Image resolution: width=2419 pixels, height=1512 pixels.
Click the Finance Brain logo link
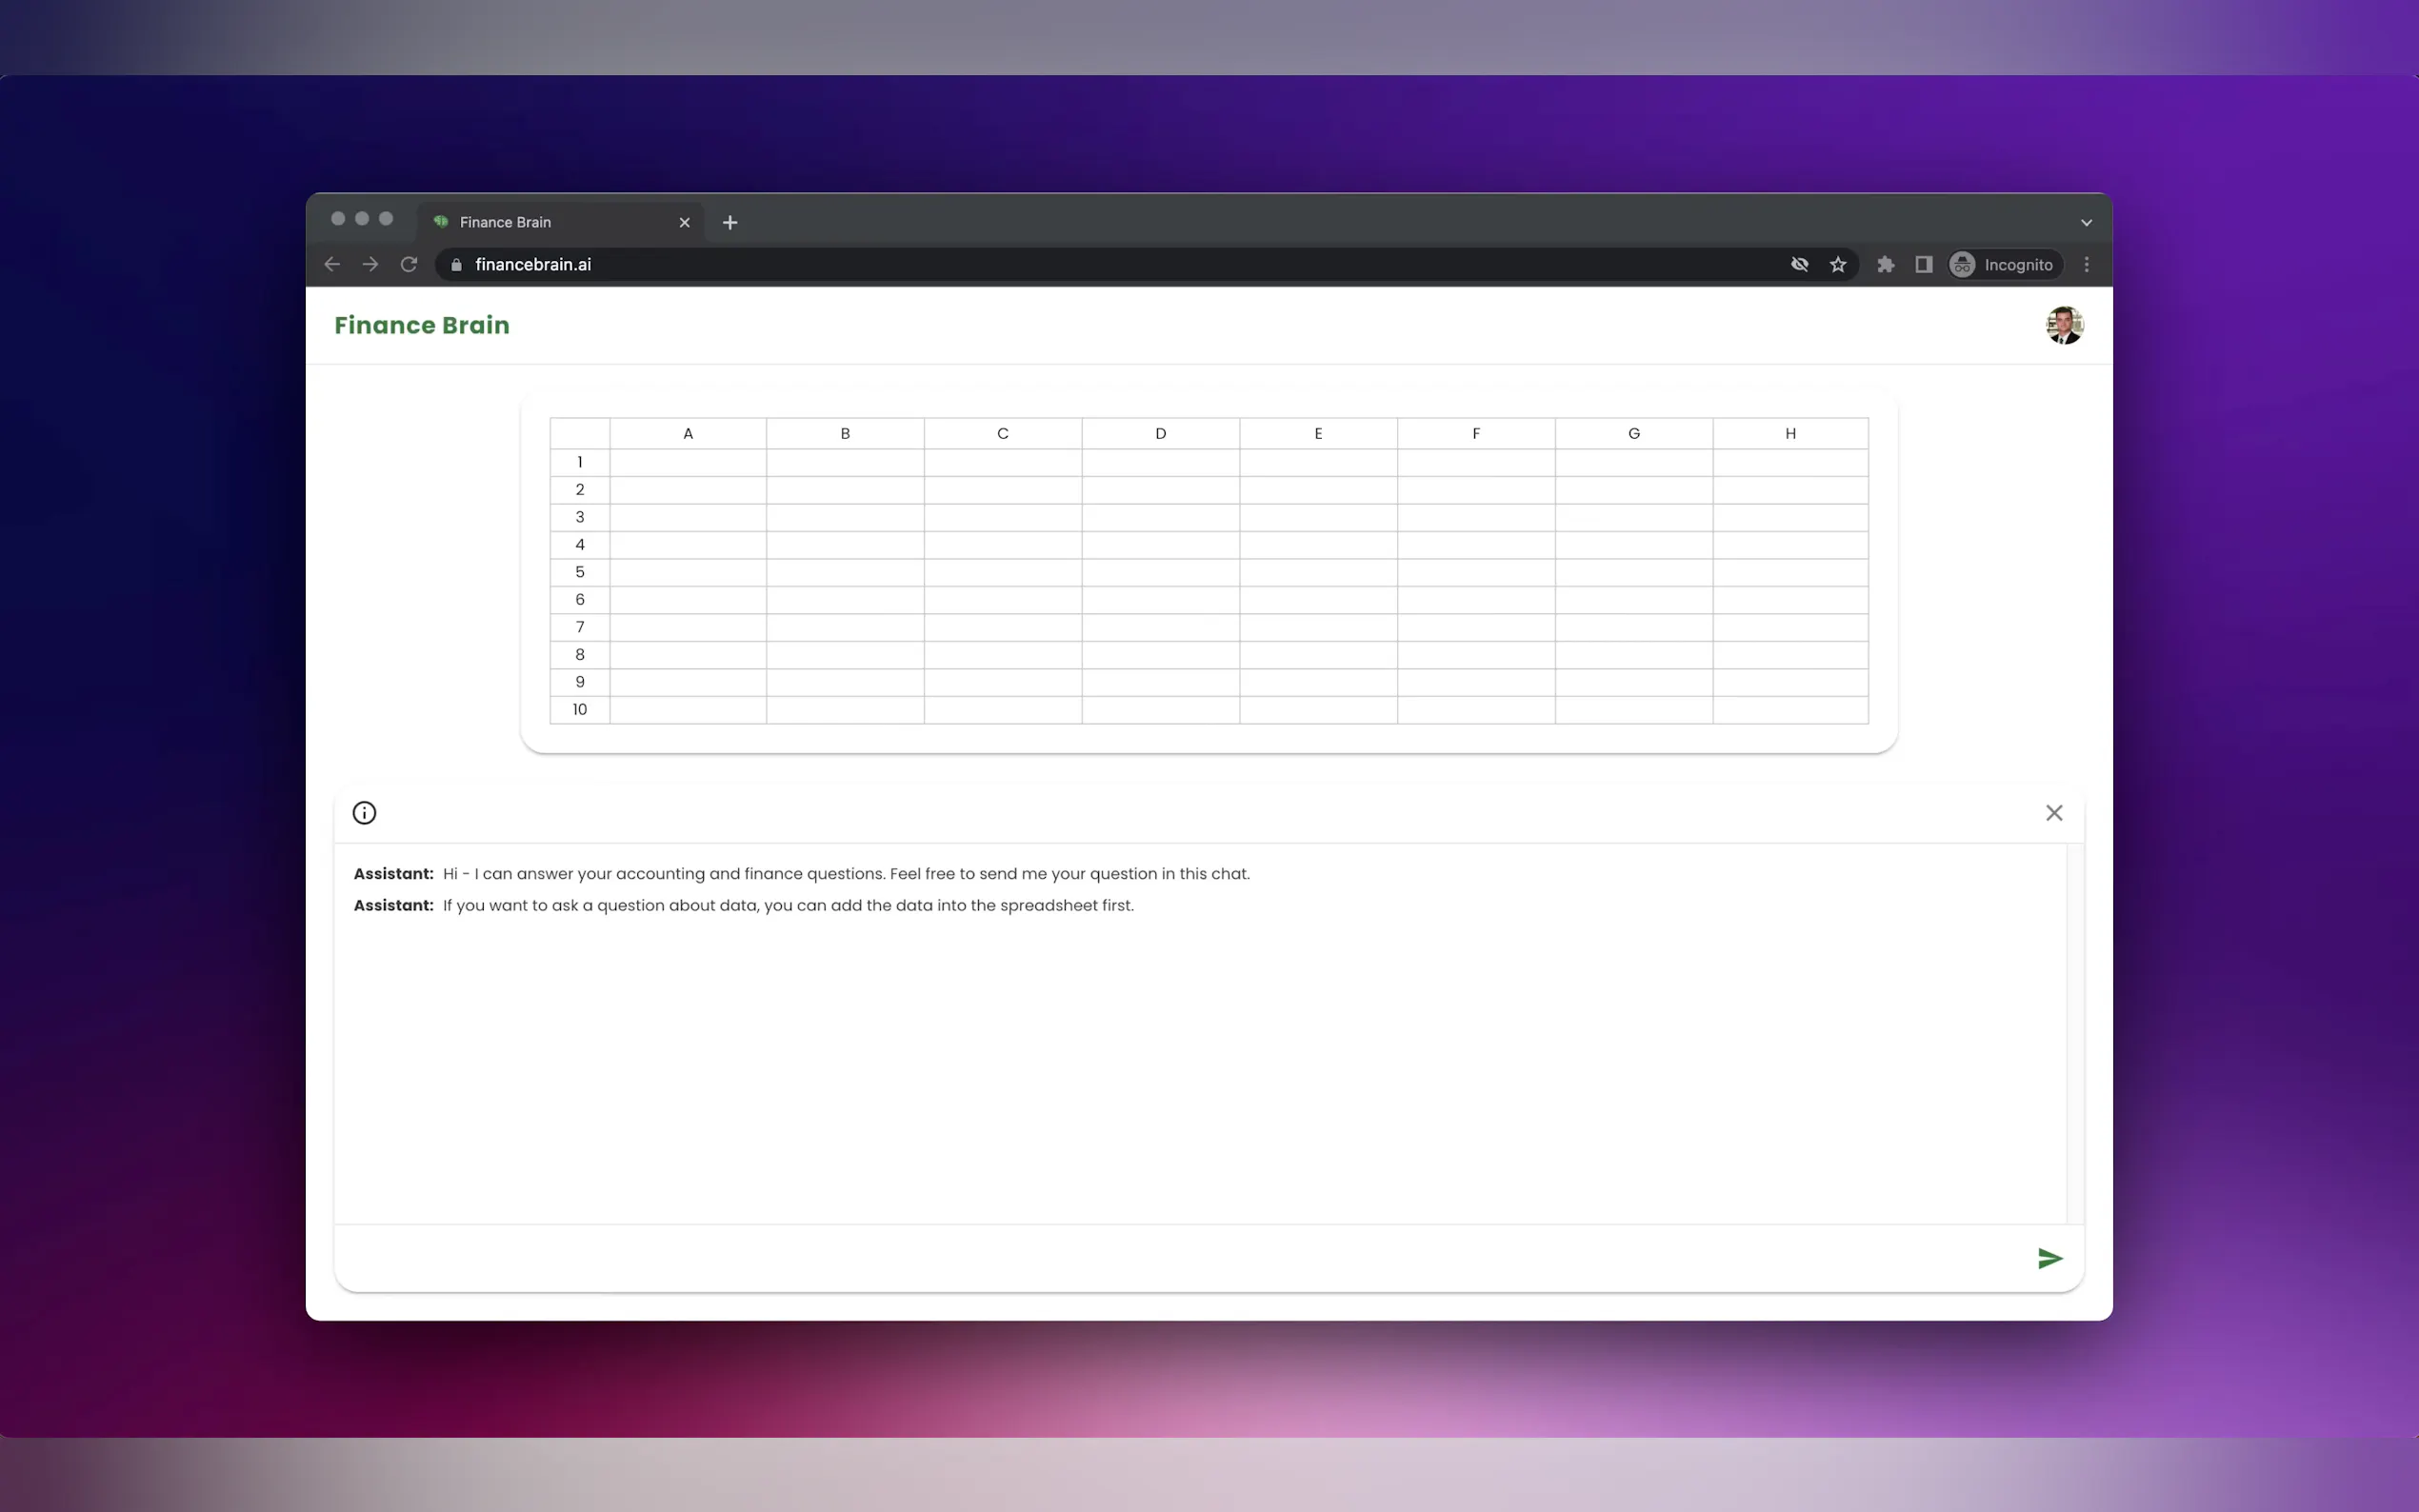[x=421, y=325]
